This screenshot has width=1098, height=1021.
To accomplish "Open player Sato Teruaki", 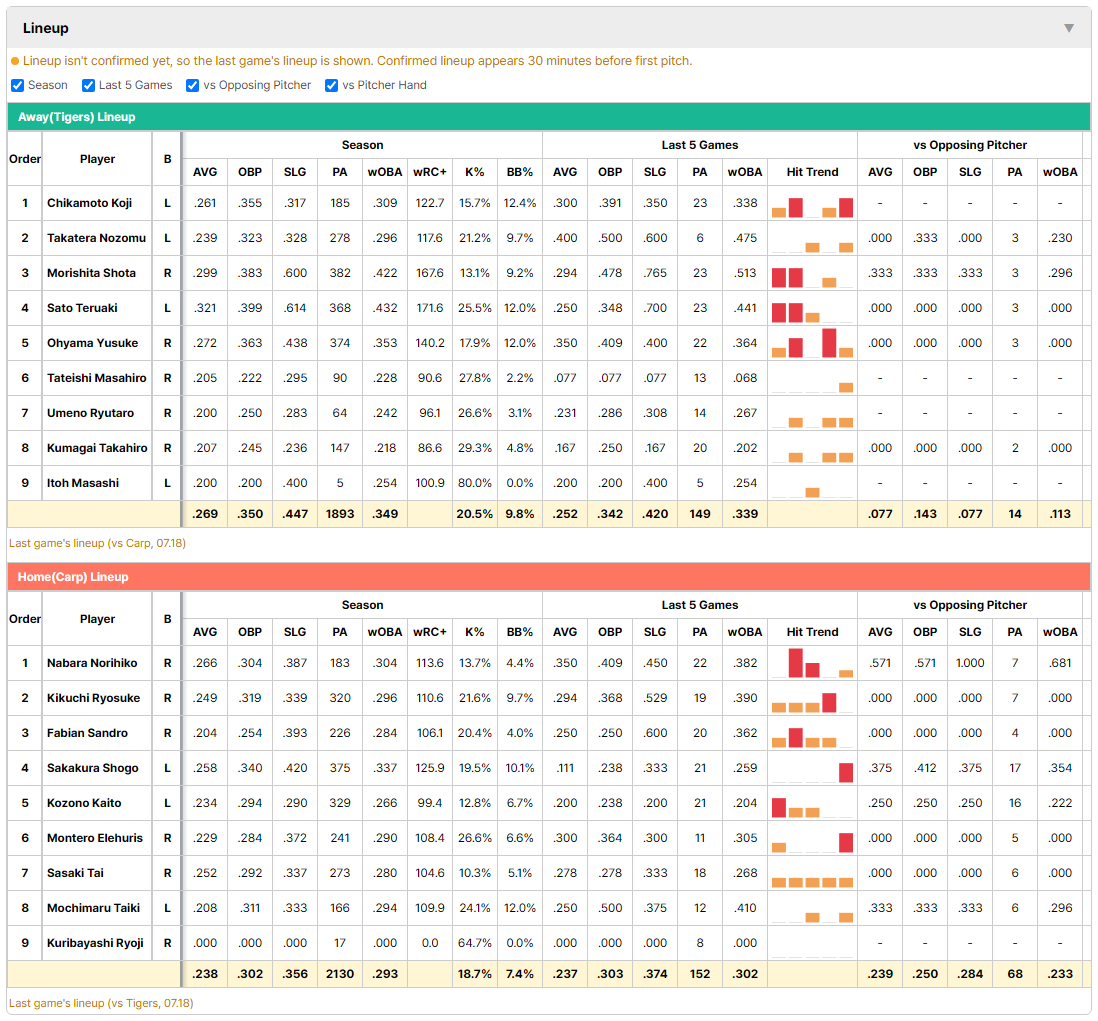I will point(82,308).
